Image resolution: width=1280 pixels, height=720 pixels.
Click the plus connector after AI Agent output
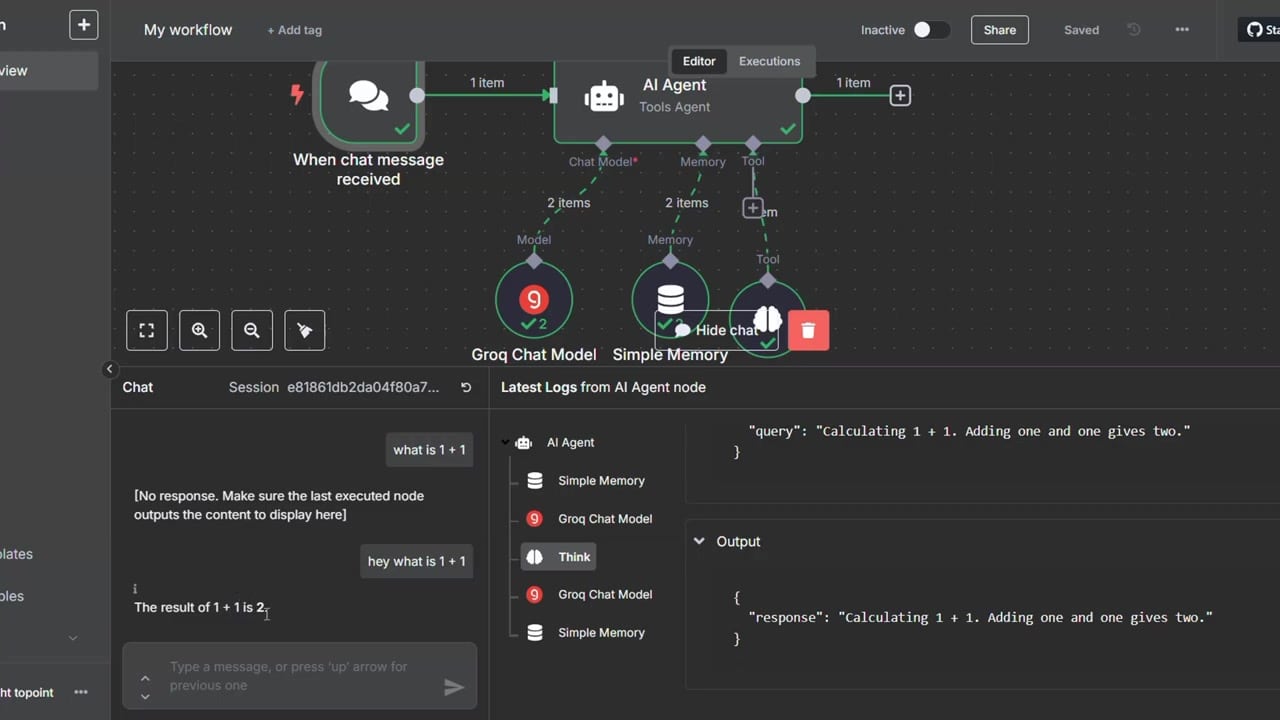point(900,96)
